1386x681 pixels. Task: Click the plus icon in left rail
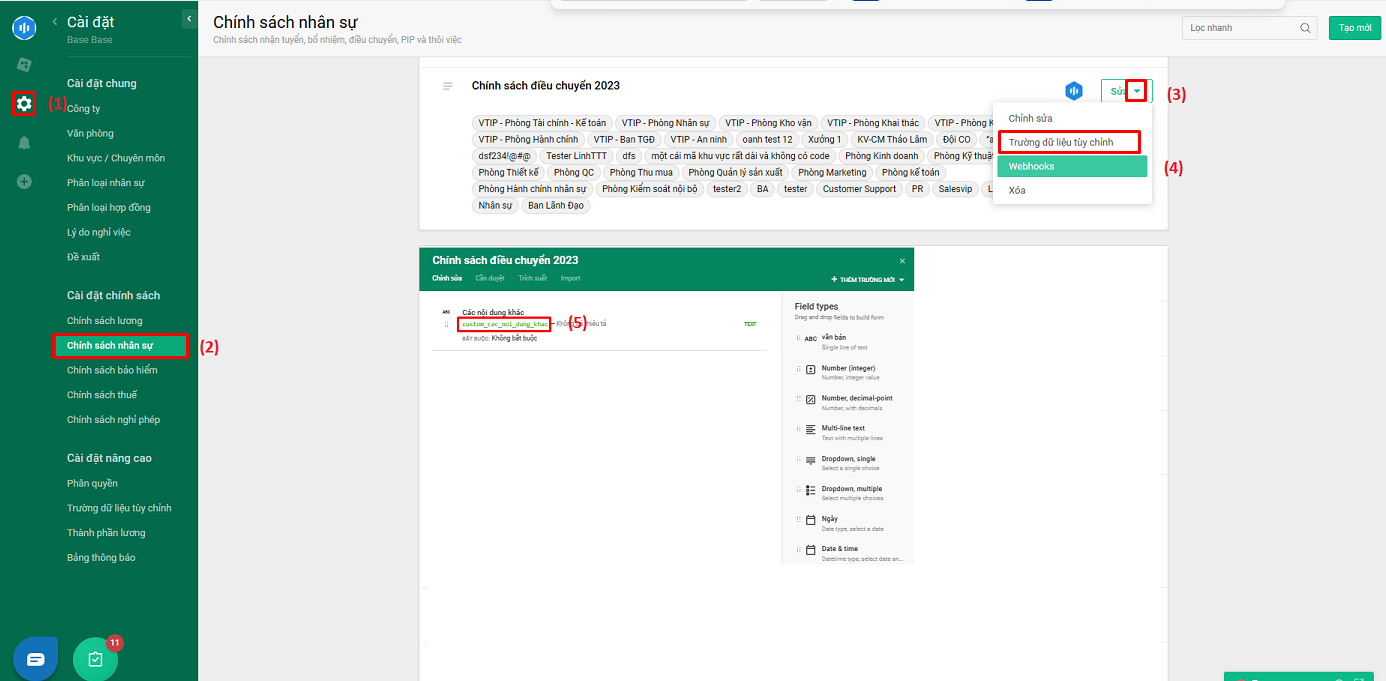pos(24,182)
